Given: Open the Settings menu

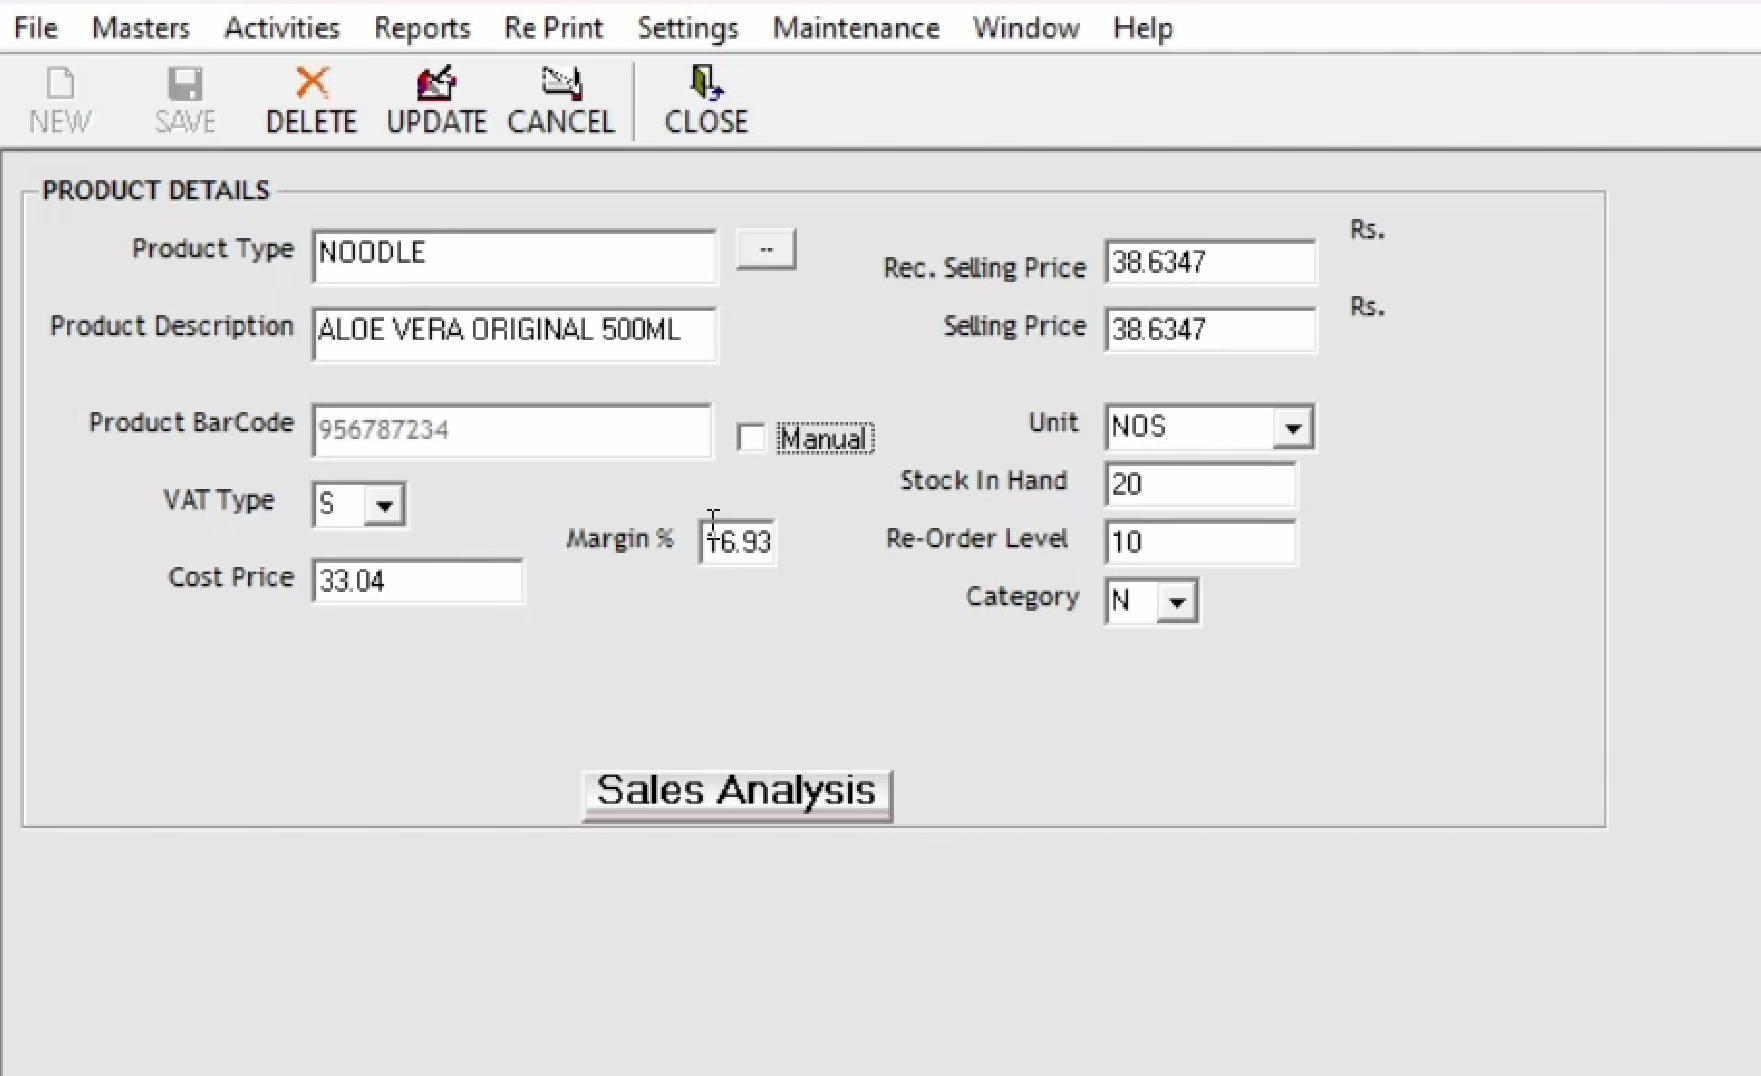Looking at the screenshot, I should [x=688, y=28].
